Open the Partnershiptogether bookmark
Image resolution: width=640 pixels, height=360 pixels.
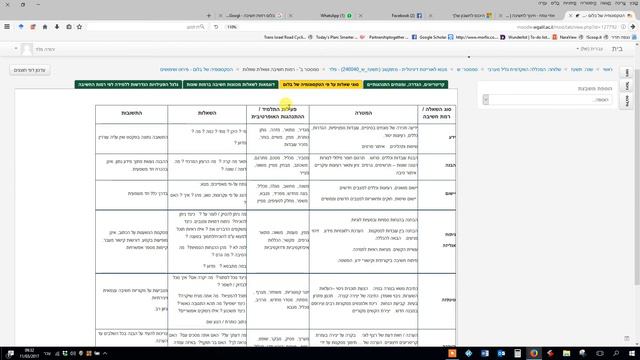(392, 37)
